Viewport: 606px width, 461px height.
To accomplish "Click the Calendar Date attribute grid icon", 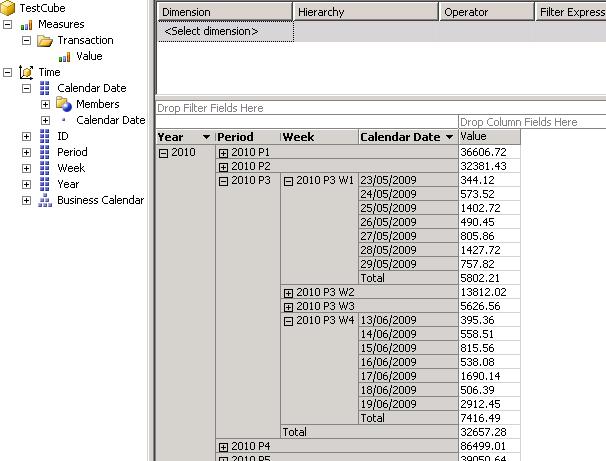I will (x=45, y=88).
